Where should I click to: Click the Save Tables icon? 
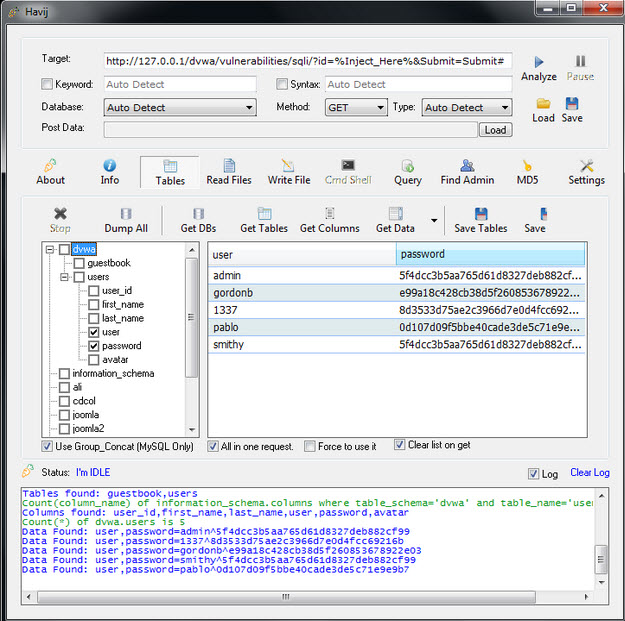tap(481, 214)
